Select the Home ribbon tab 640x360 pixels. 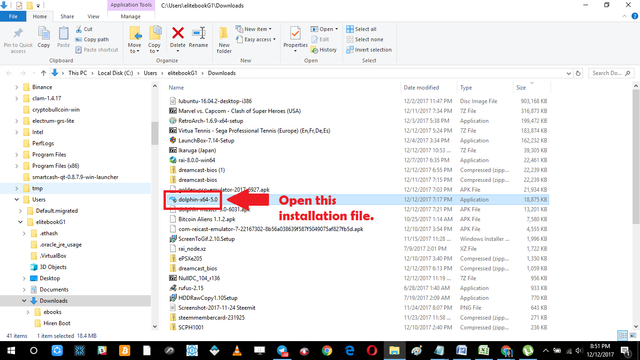pyautogui.click(x=40, y=16)
